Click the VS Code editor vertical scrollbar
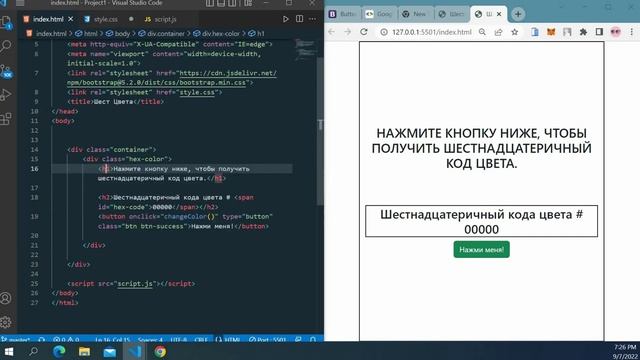Screen dimensions: 640x360 tap(320, 131)
